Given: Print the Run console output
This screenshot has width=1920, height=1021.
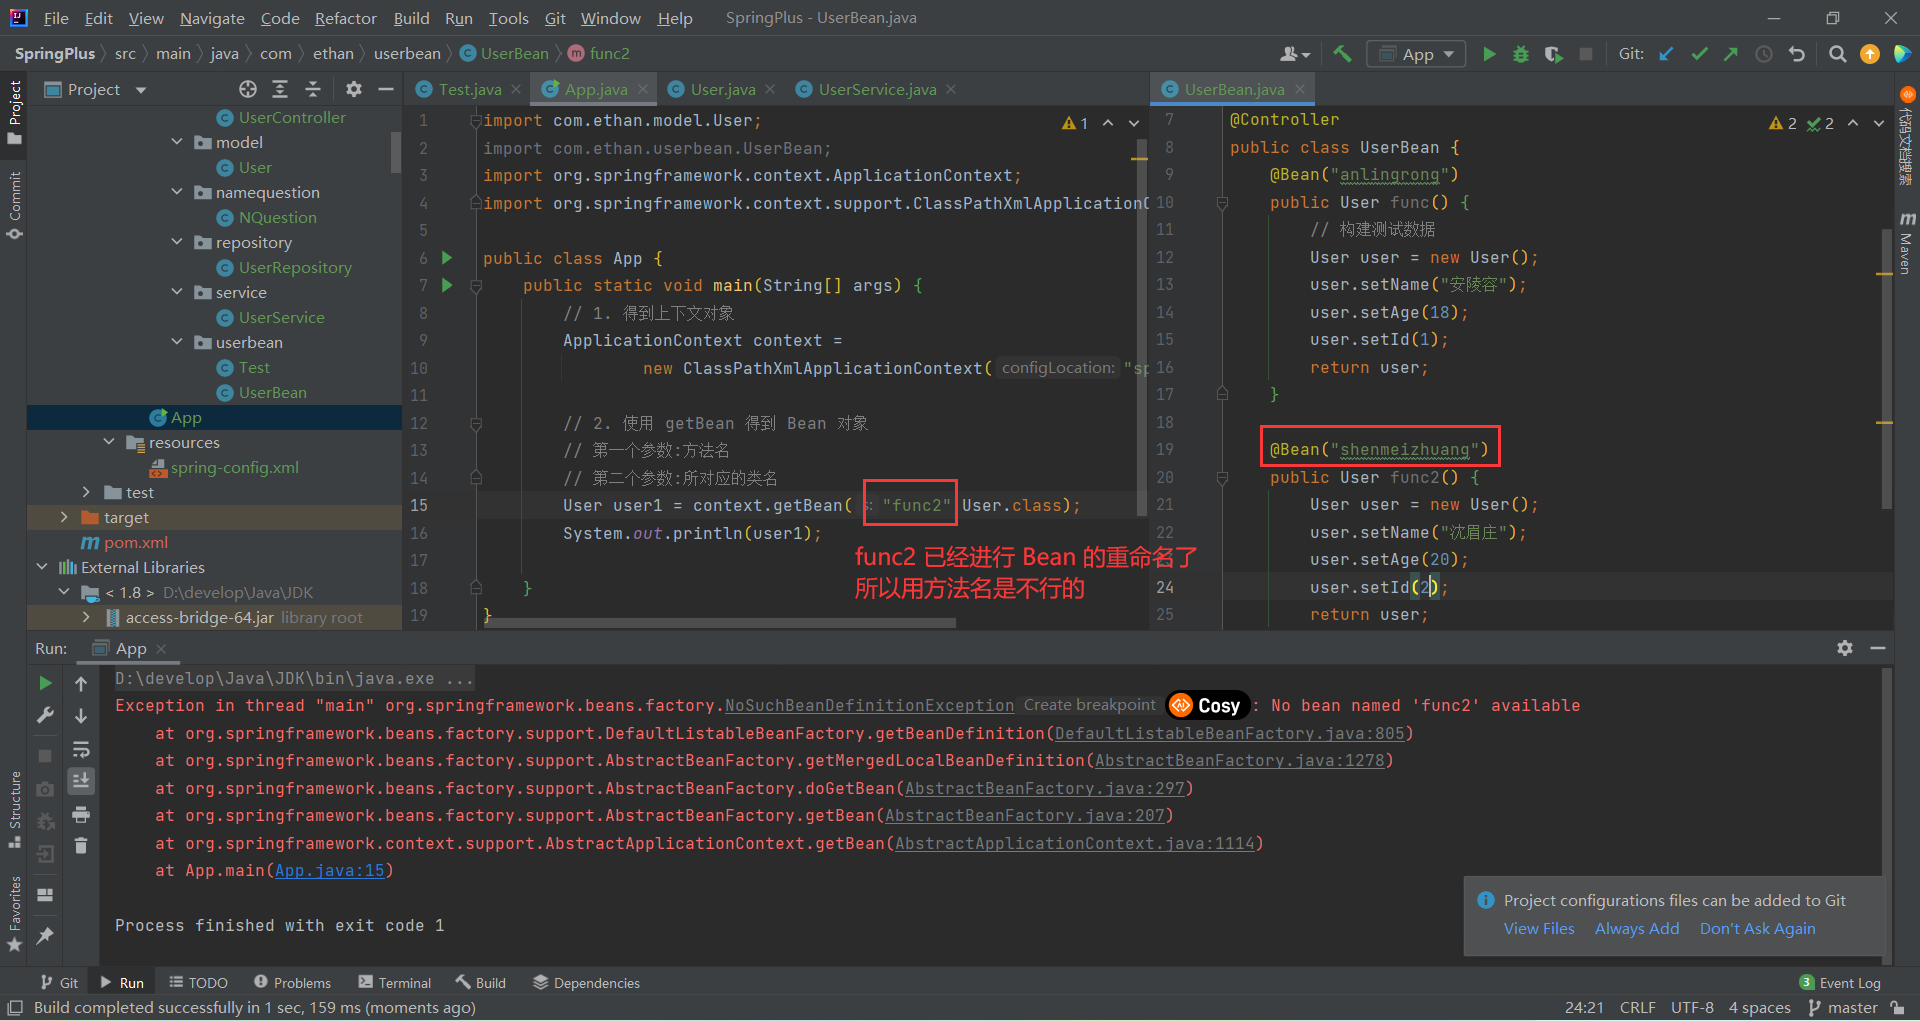Looking at the screenshot, I should [x=81, y=814].
